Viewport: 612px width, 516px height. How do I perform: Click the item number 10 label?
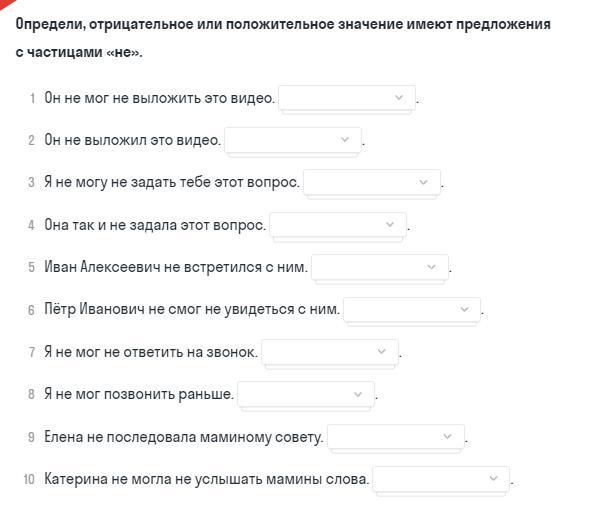[29, 479]
